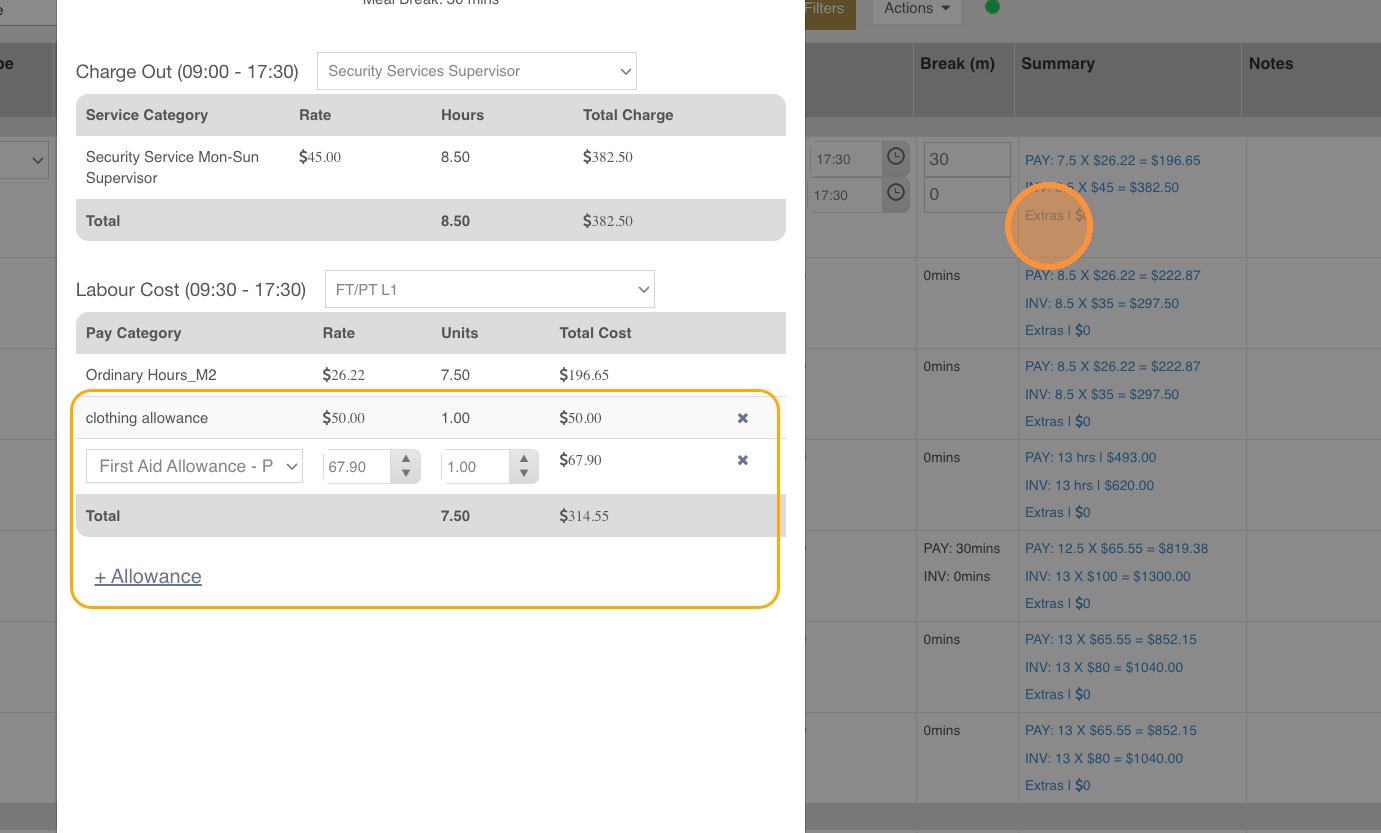The width and height of the screenshot is (1381, 833).
Task: Click the Filters button
Action: [829, 11]
